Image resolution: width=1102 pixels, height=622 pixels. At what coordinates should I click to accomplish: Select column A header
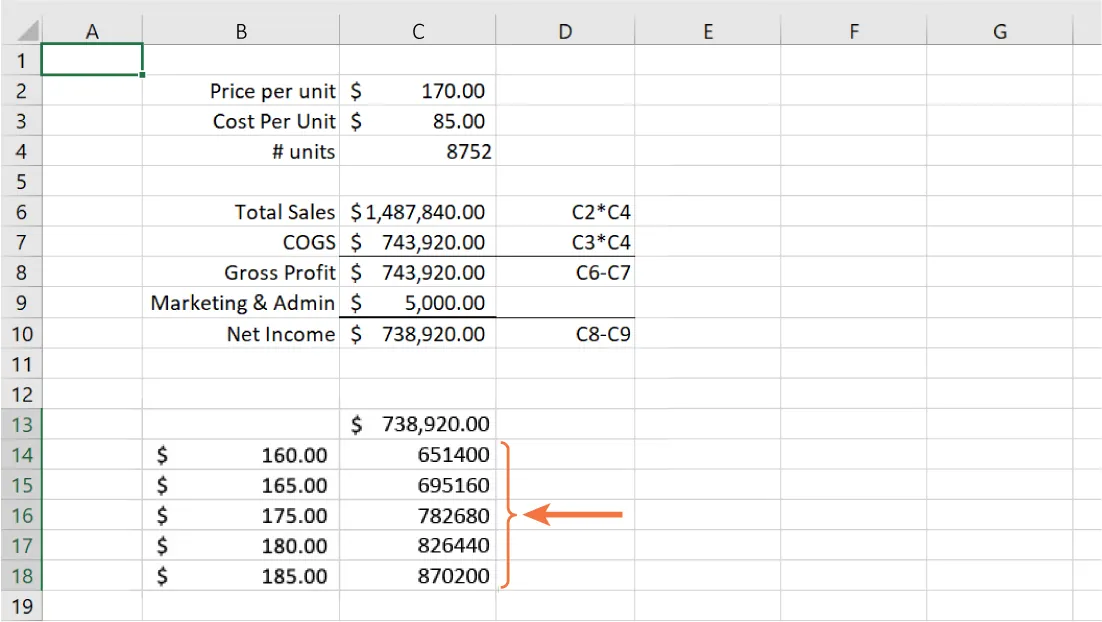[92, 31]
